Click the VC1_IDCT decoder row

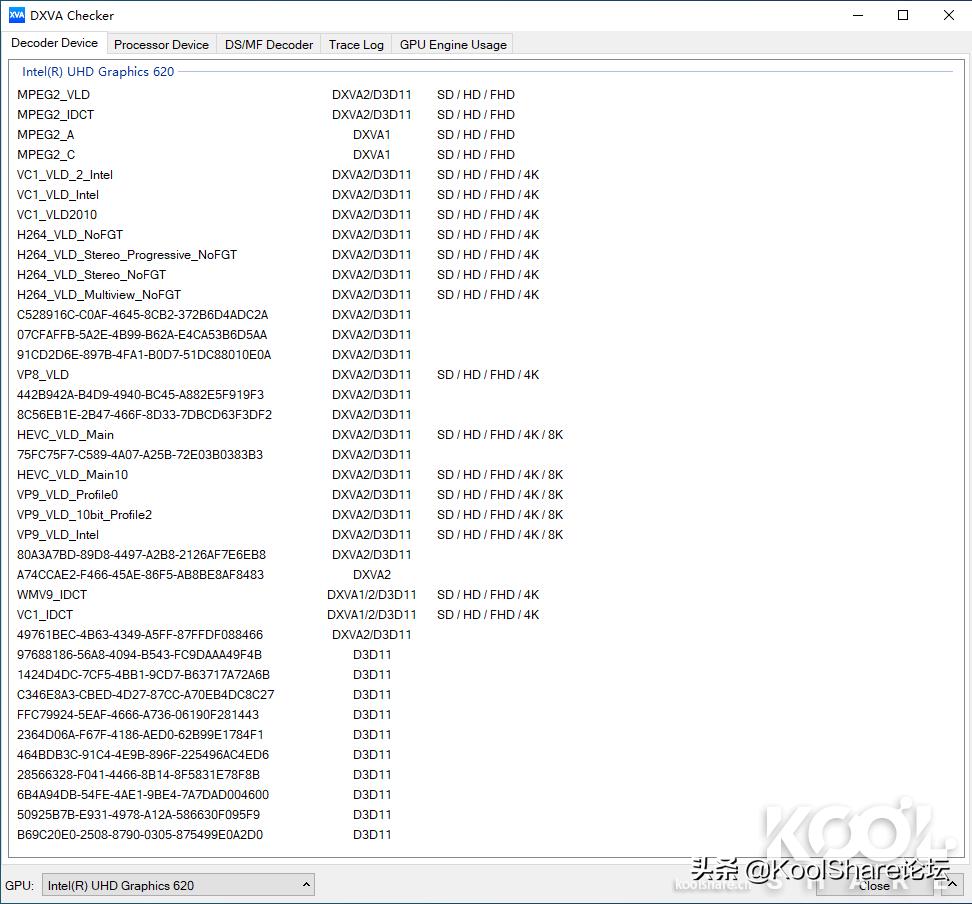coord(44,614)
